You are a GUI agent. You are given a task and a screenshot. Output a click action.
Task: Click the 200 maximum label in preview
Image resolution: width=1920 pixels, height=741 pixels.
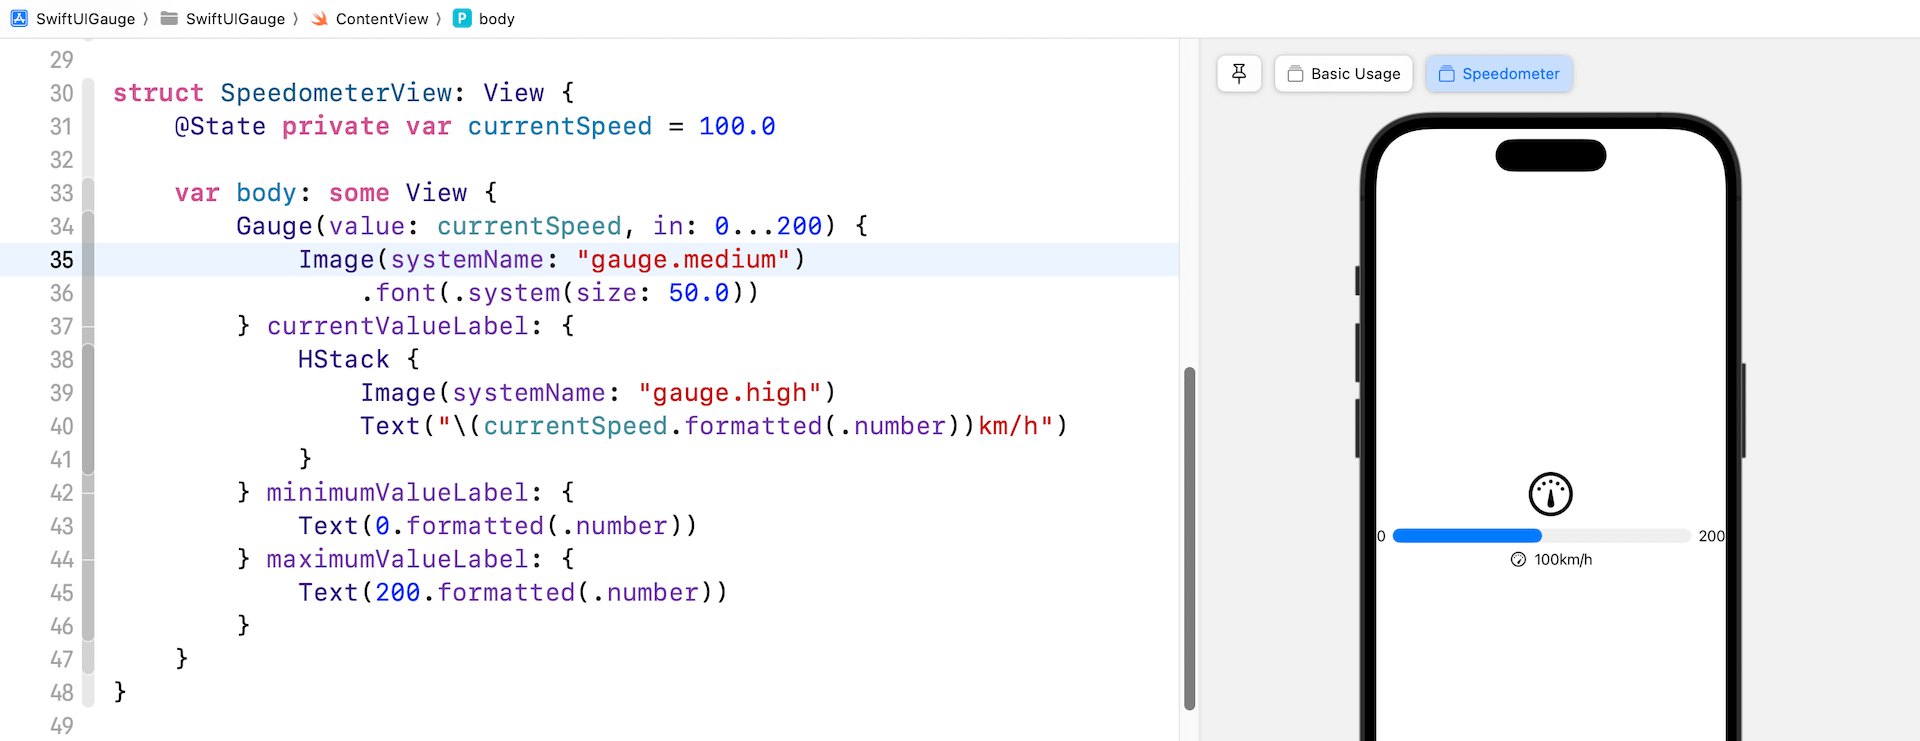[x=1711, y=536]
